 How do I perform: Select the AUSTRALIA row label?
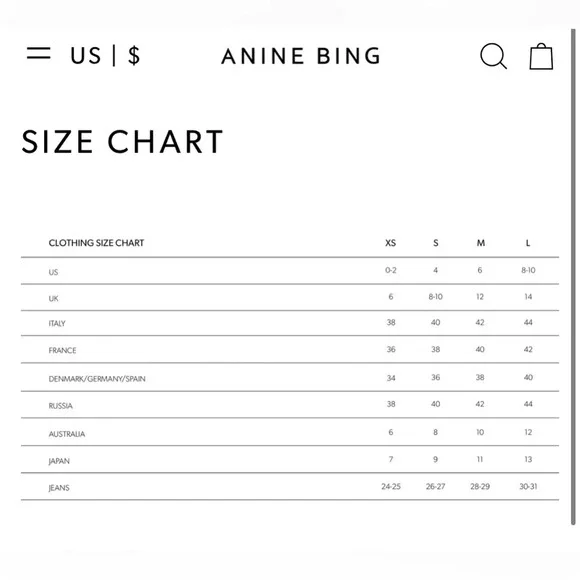(67, 434)
